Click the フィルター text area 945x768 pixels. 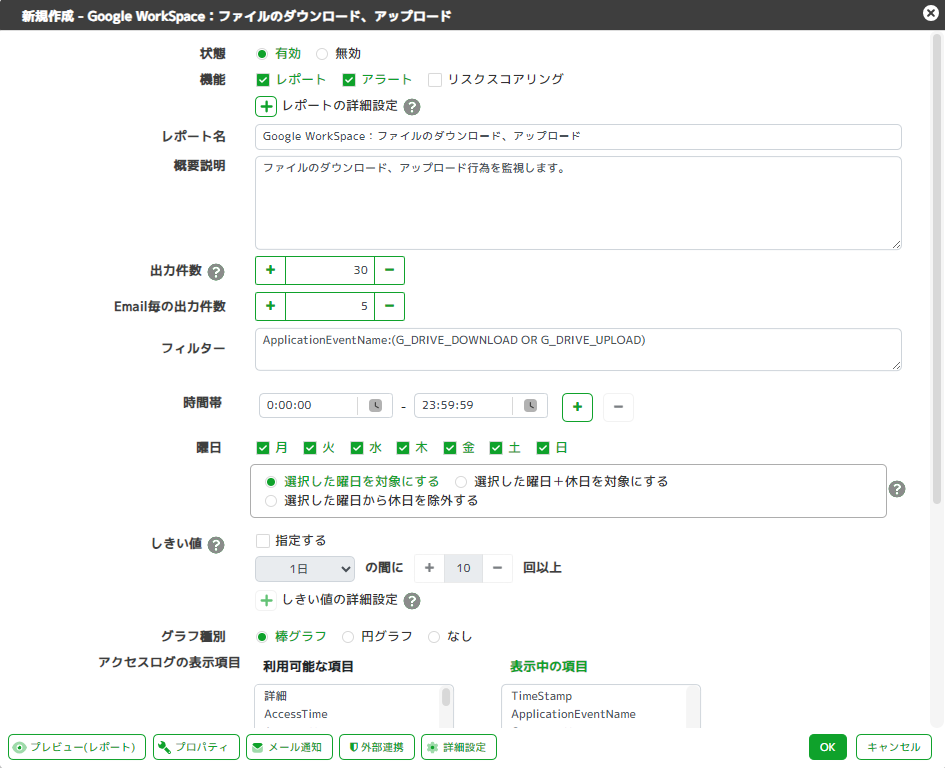tap(579, 350)
